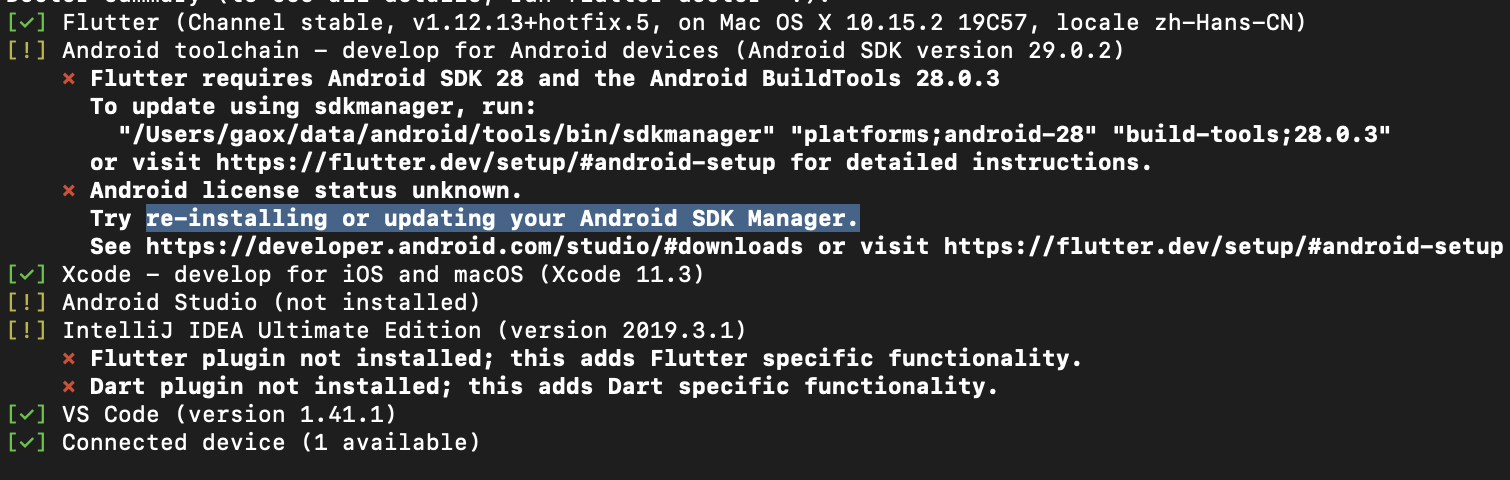Click the green checkmark beside Xcode

click(26, 274)
